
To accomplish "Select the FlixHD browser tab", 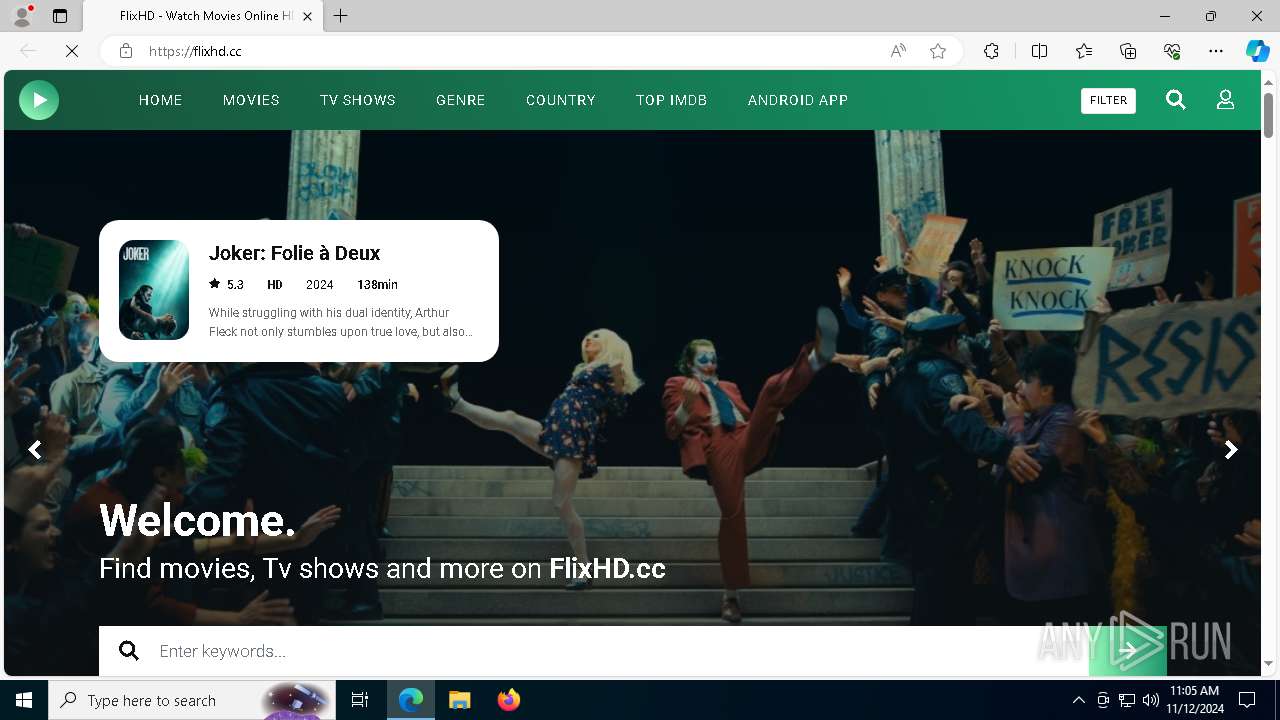I will coord(203,16).
